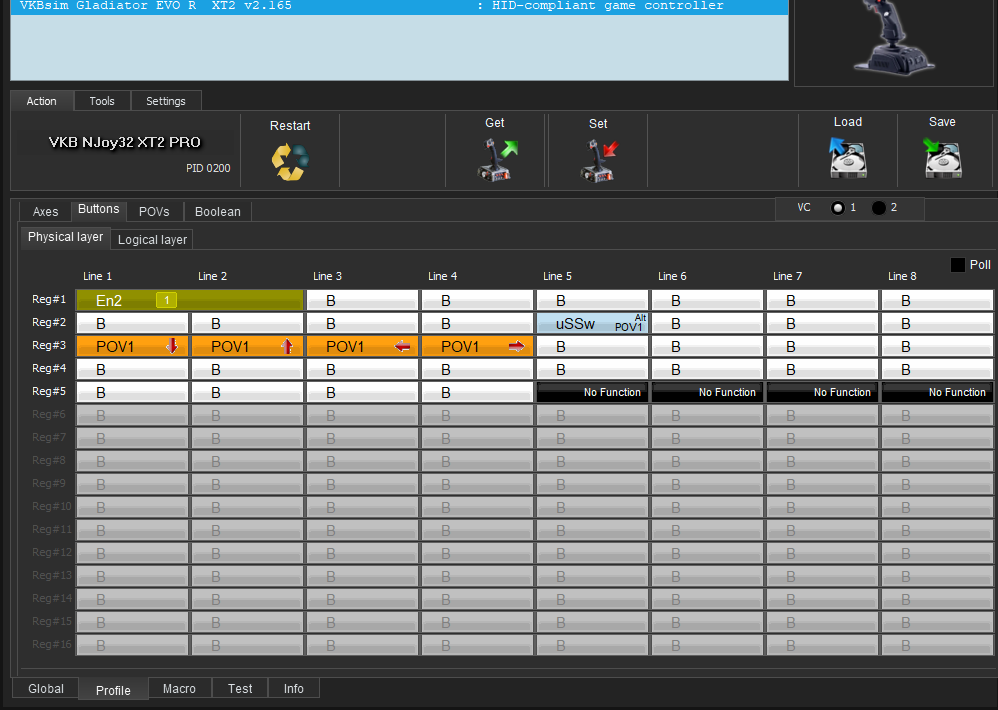The height and width of the screenshot is (710, 998).
Task: Click the Line 1 column header
Action: point(97,276)
